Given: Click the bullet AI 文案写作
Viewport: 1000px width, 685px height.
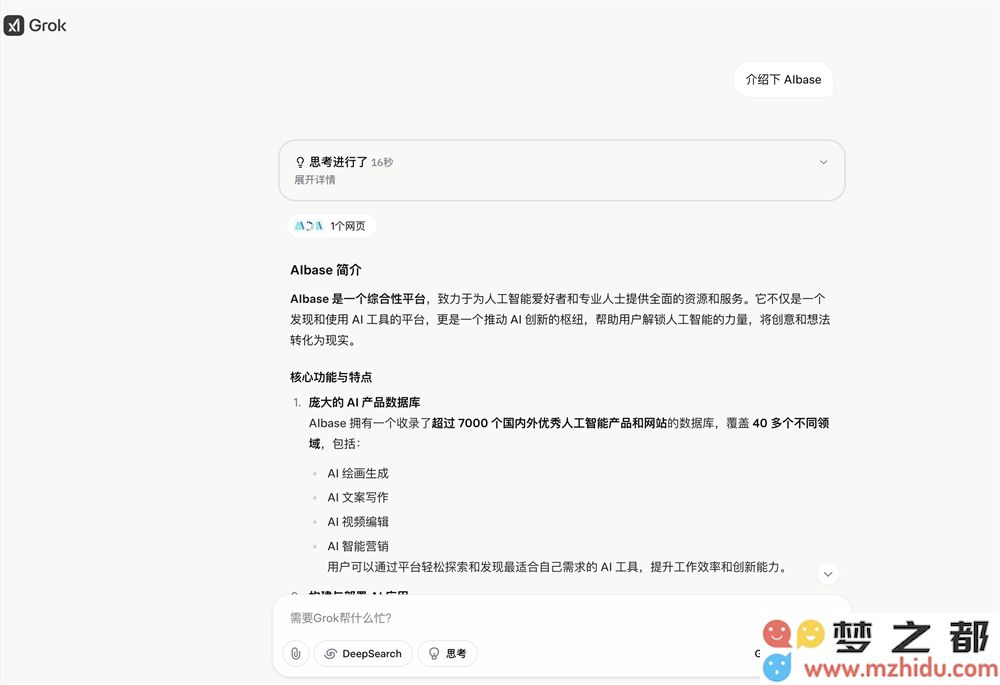Looking at the screenshot, I should [358, 497].
